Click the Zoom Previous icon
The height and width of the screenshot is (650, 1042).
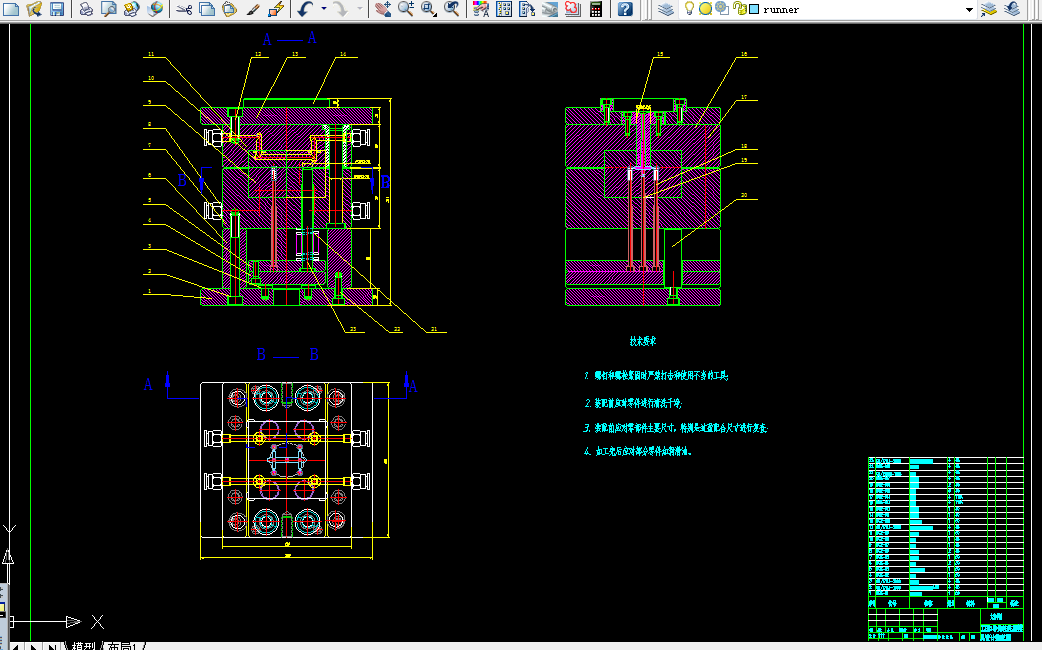pyautogui.click(x=452, y=9)
